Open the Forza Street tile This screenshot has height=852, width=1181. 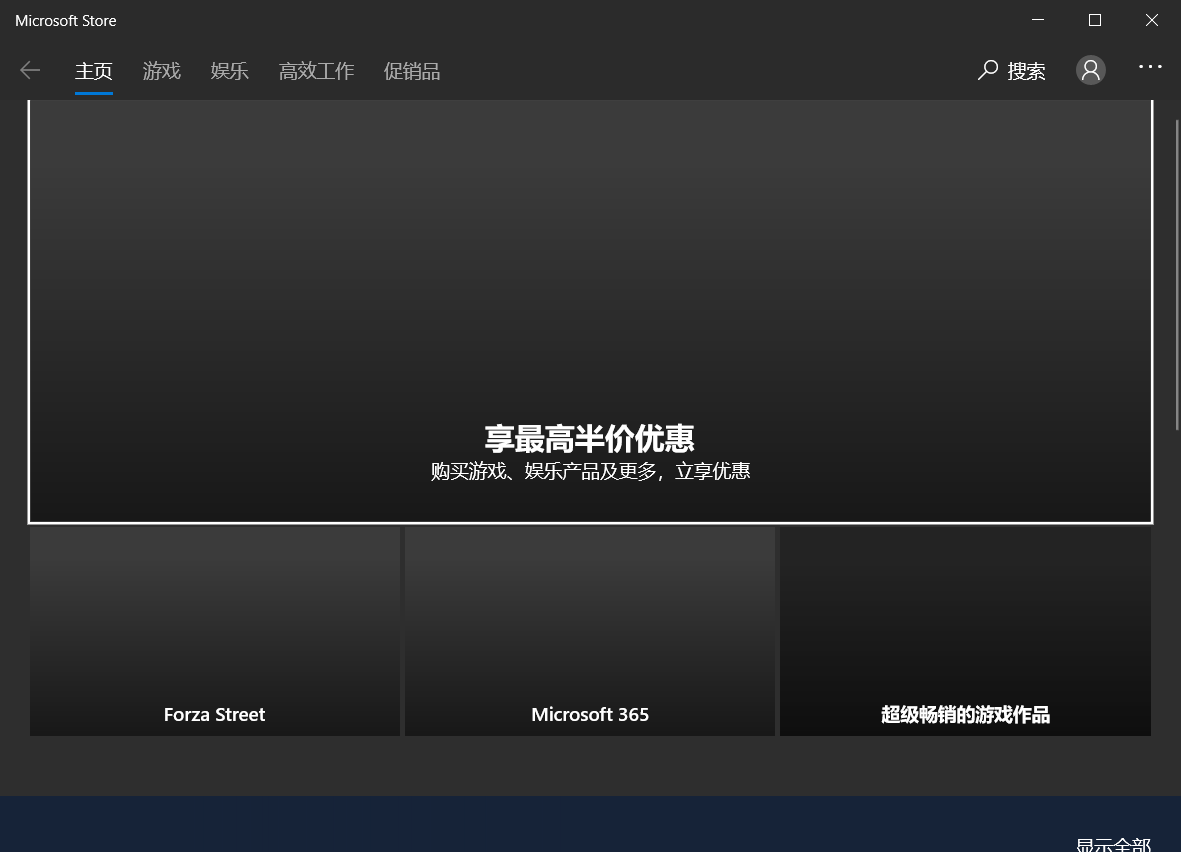click(x=215, y=631)
